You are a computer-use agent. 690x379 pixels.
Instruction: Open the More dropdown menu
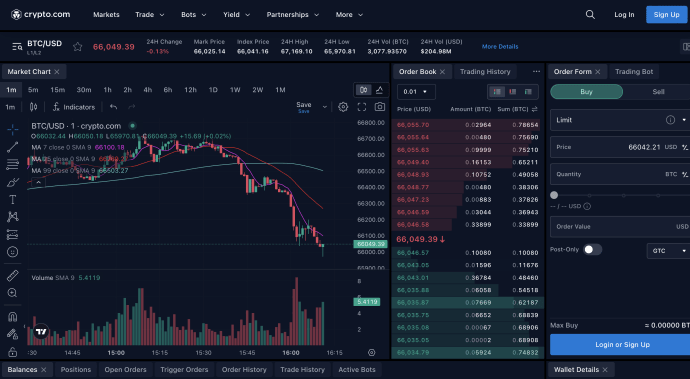pos(349,15)
